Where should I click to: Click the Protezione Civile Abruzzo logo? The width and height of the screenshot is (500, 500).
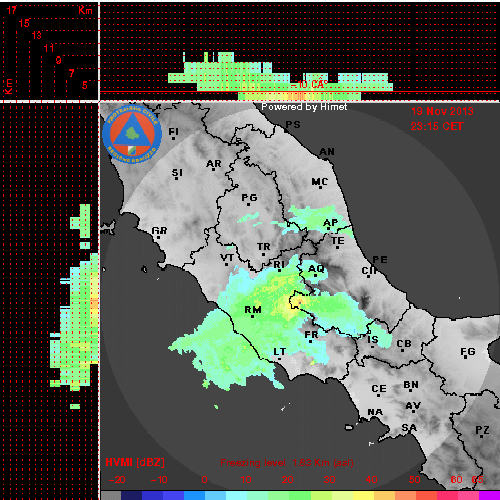pos(132,134)
